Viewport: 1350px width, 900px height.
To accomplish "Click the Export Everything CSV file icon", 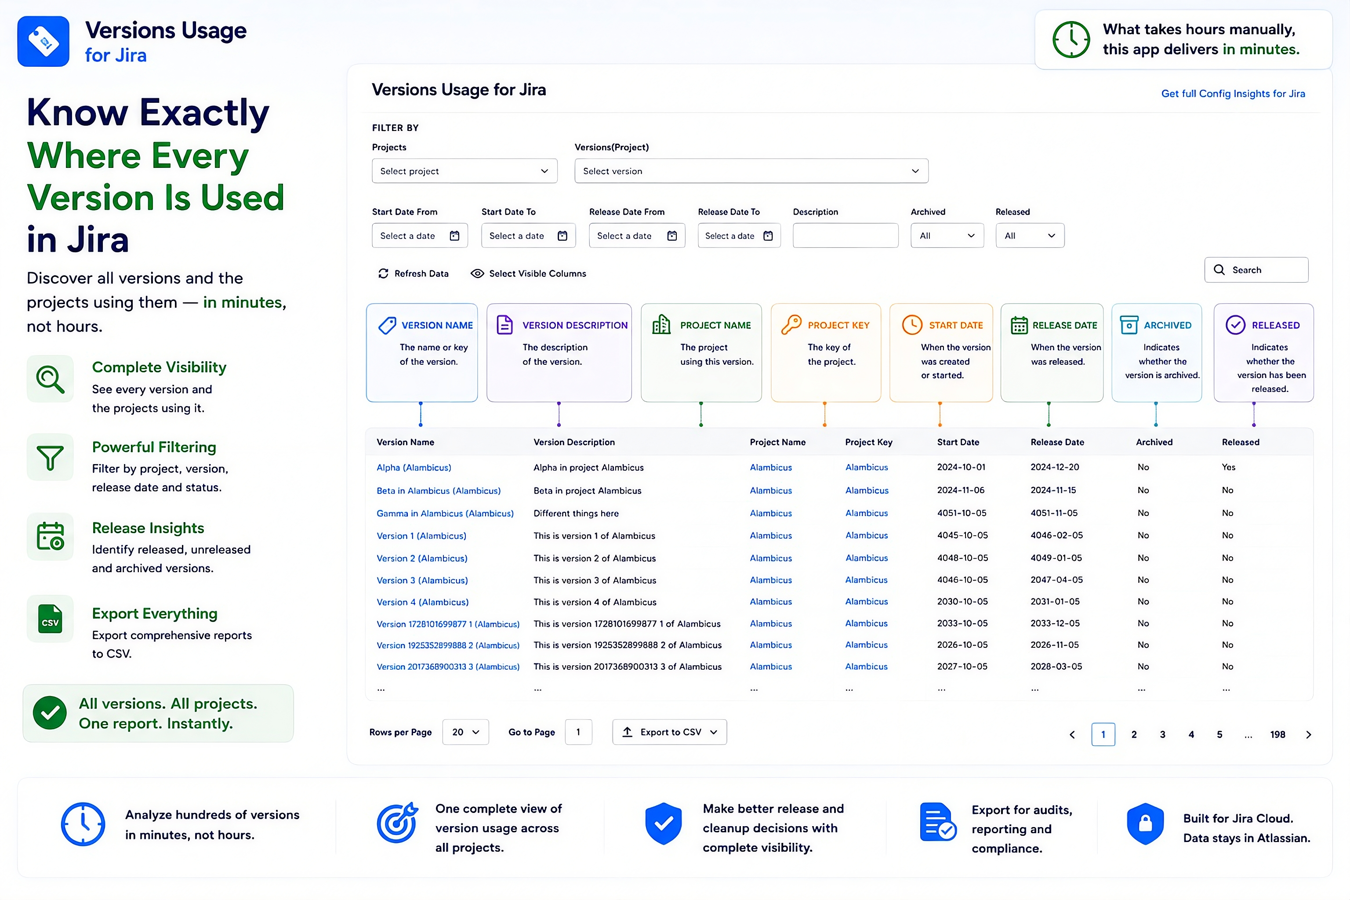I will [50, 619].
